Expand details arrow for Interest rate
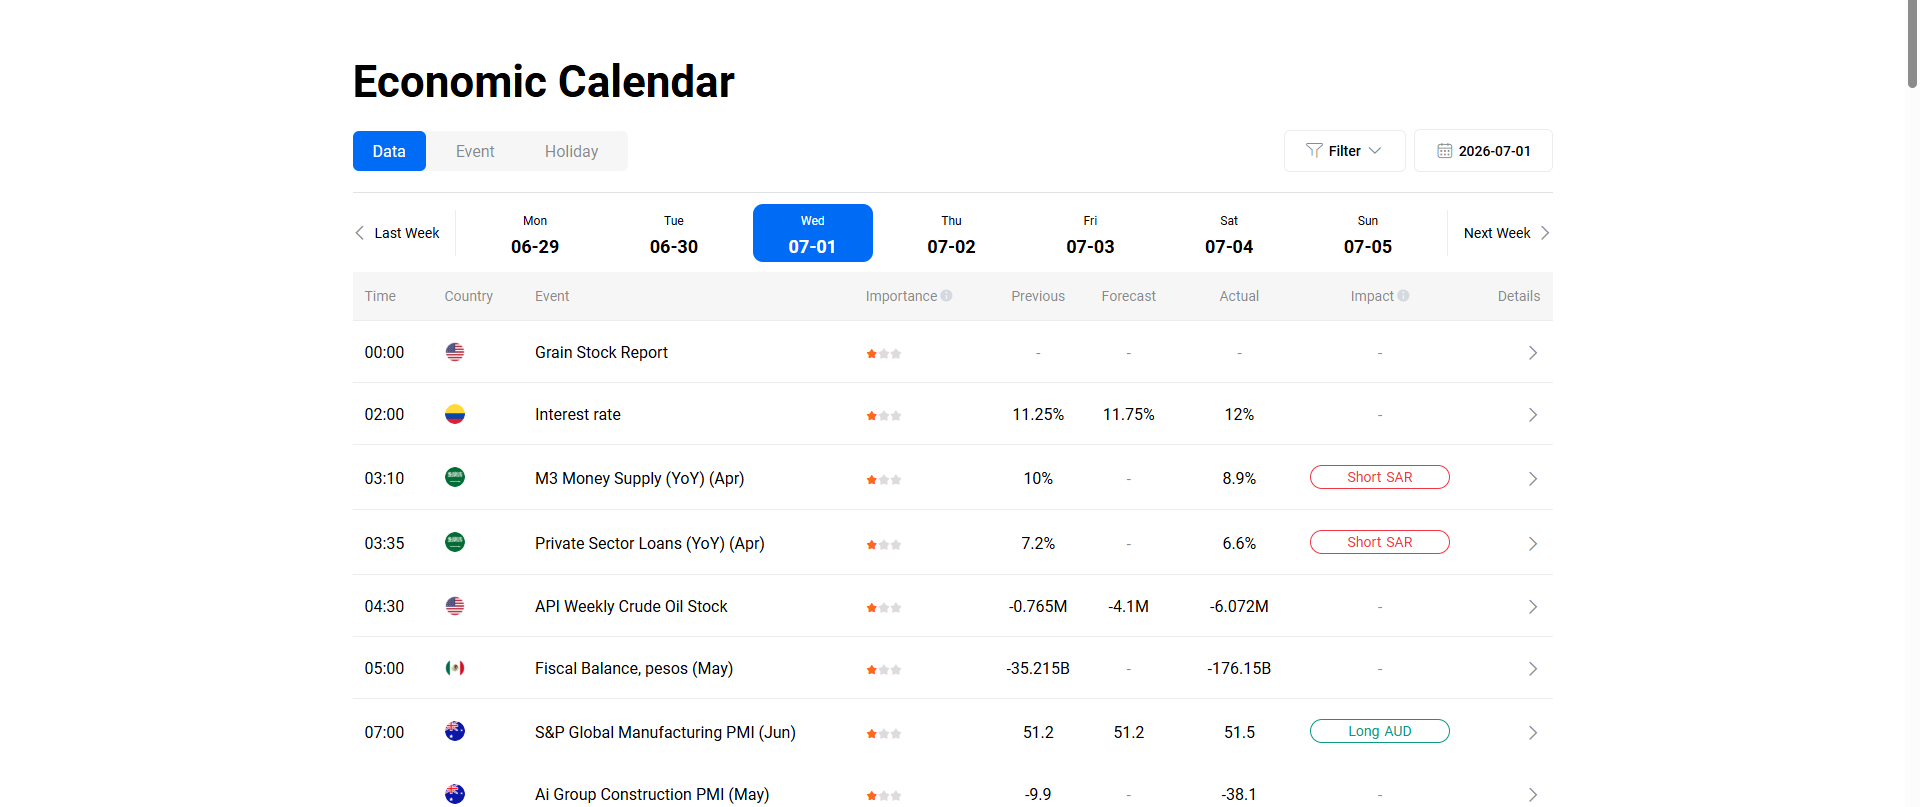The image size is (1920, 807). click(x=1533, y=415)
